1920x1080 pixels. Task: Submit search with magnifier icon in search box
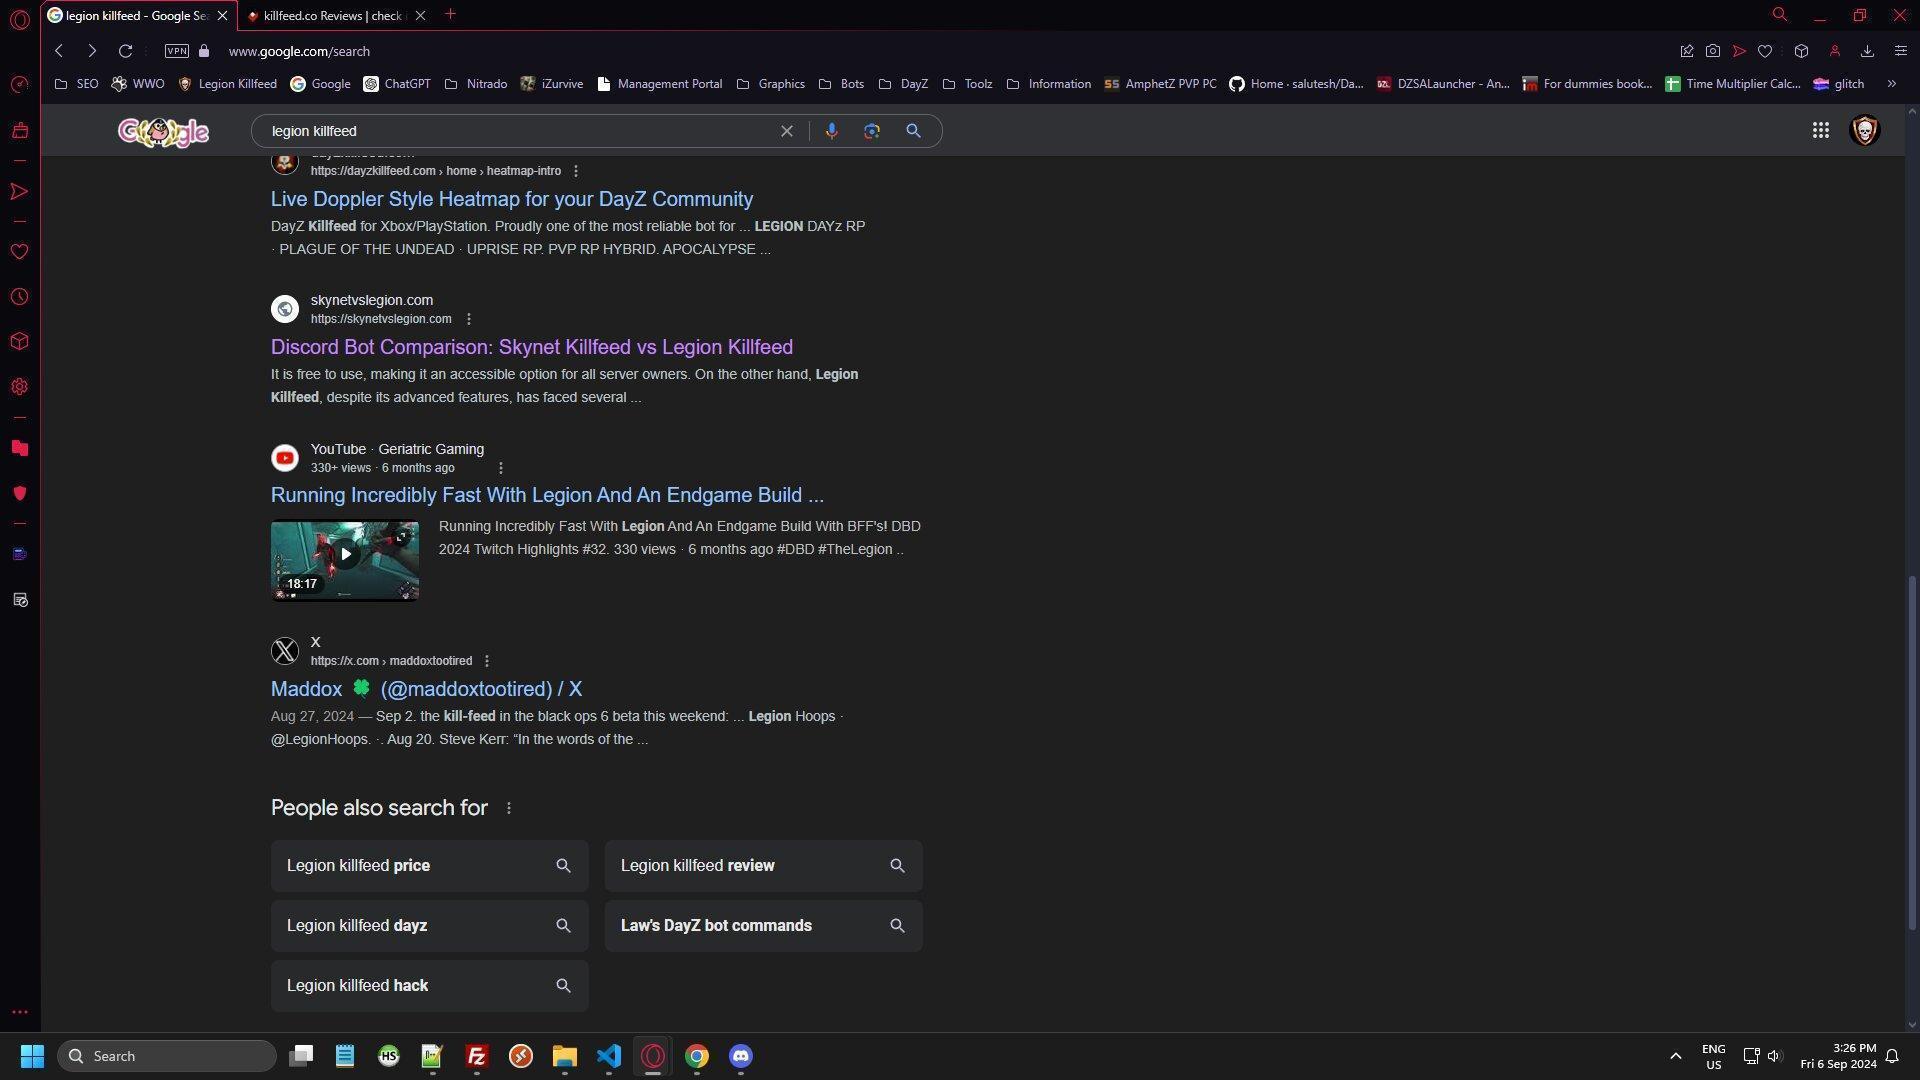coord(913,131)
